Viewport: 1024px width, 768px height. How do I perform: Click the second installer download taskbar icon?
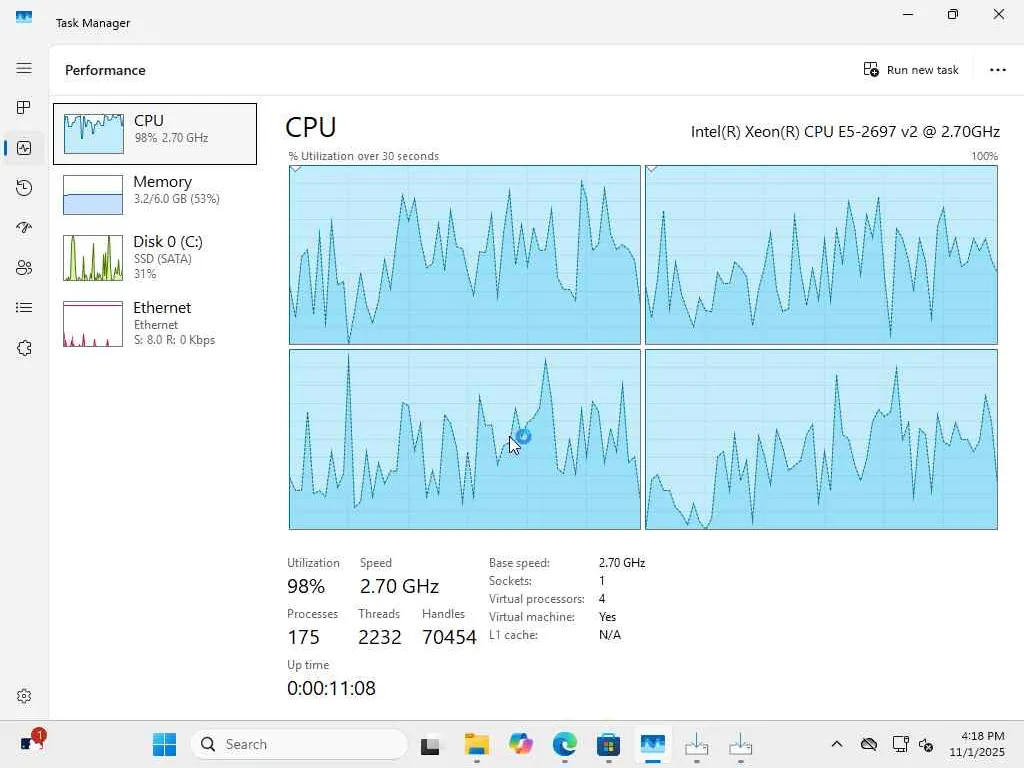click(x=740, y=744)
